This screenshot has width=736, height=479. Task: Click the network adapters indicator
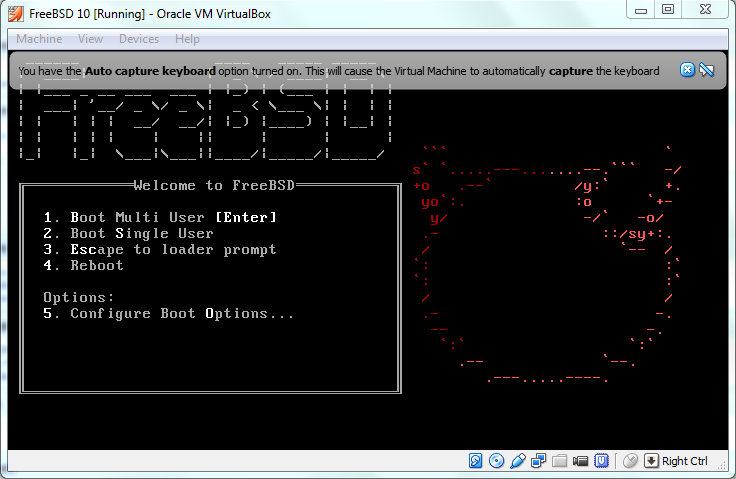[538, 461]
